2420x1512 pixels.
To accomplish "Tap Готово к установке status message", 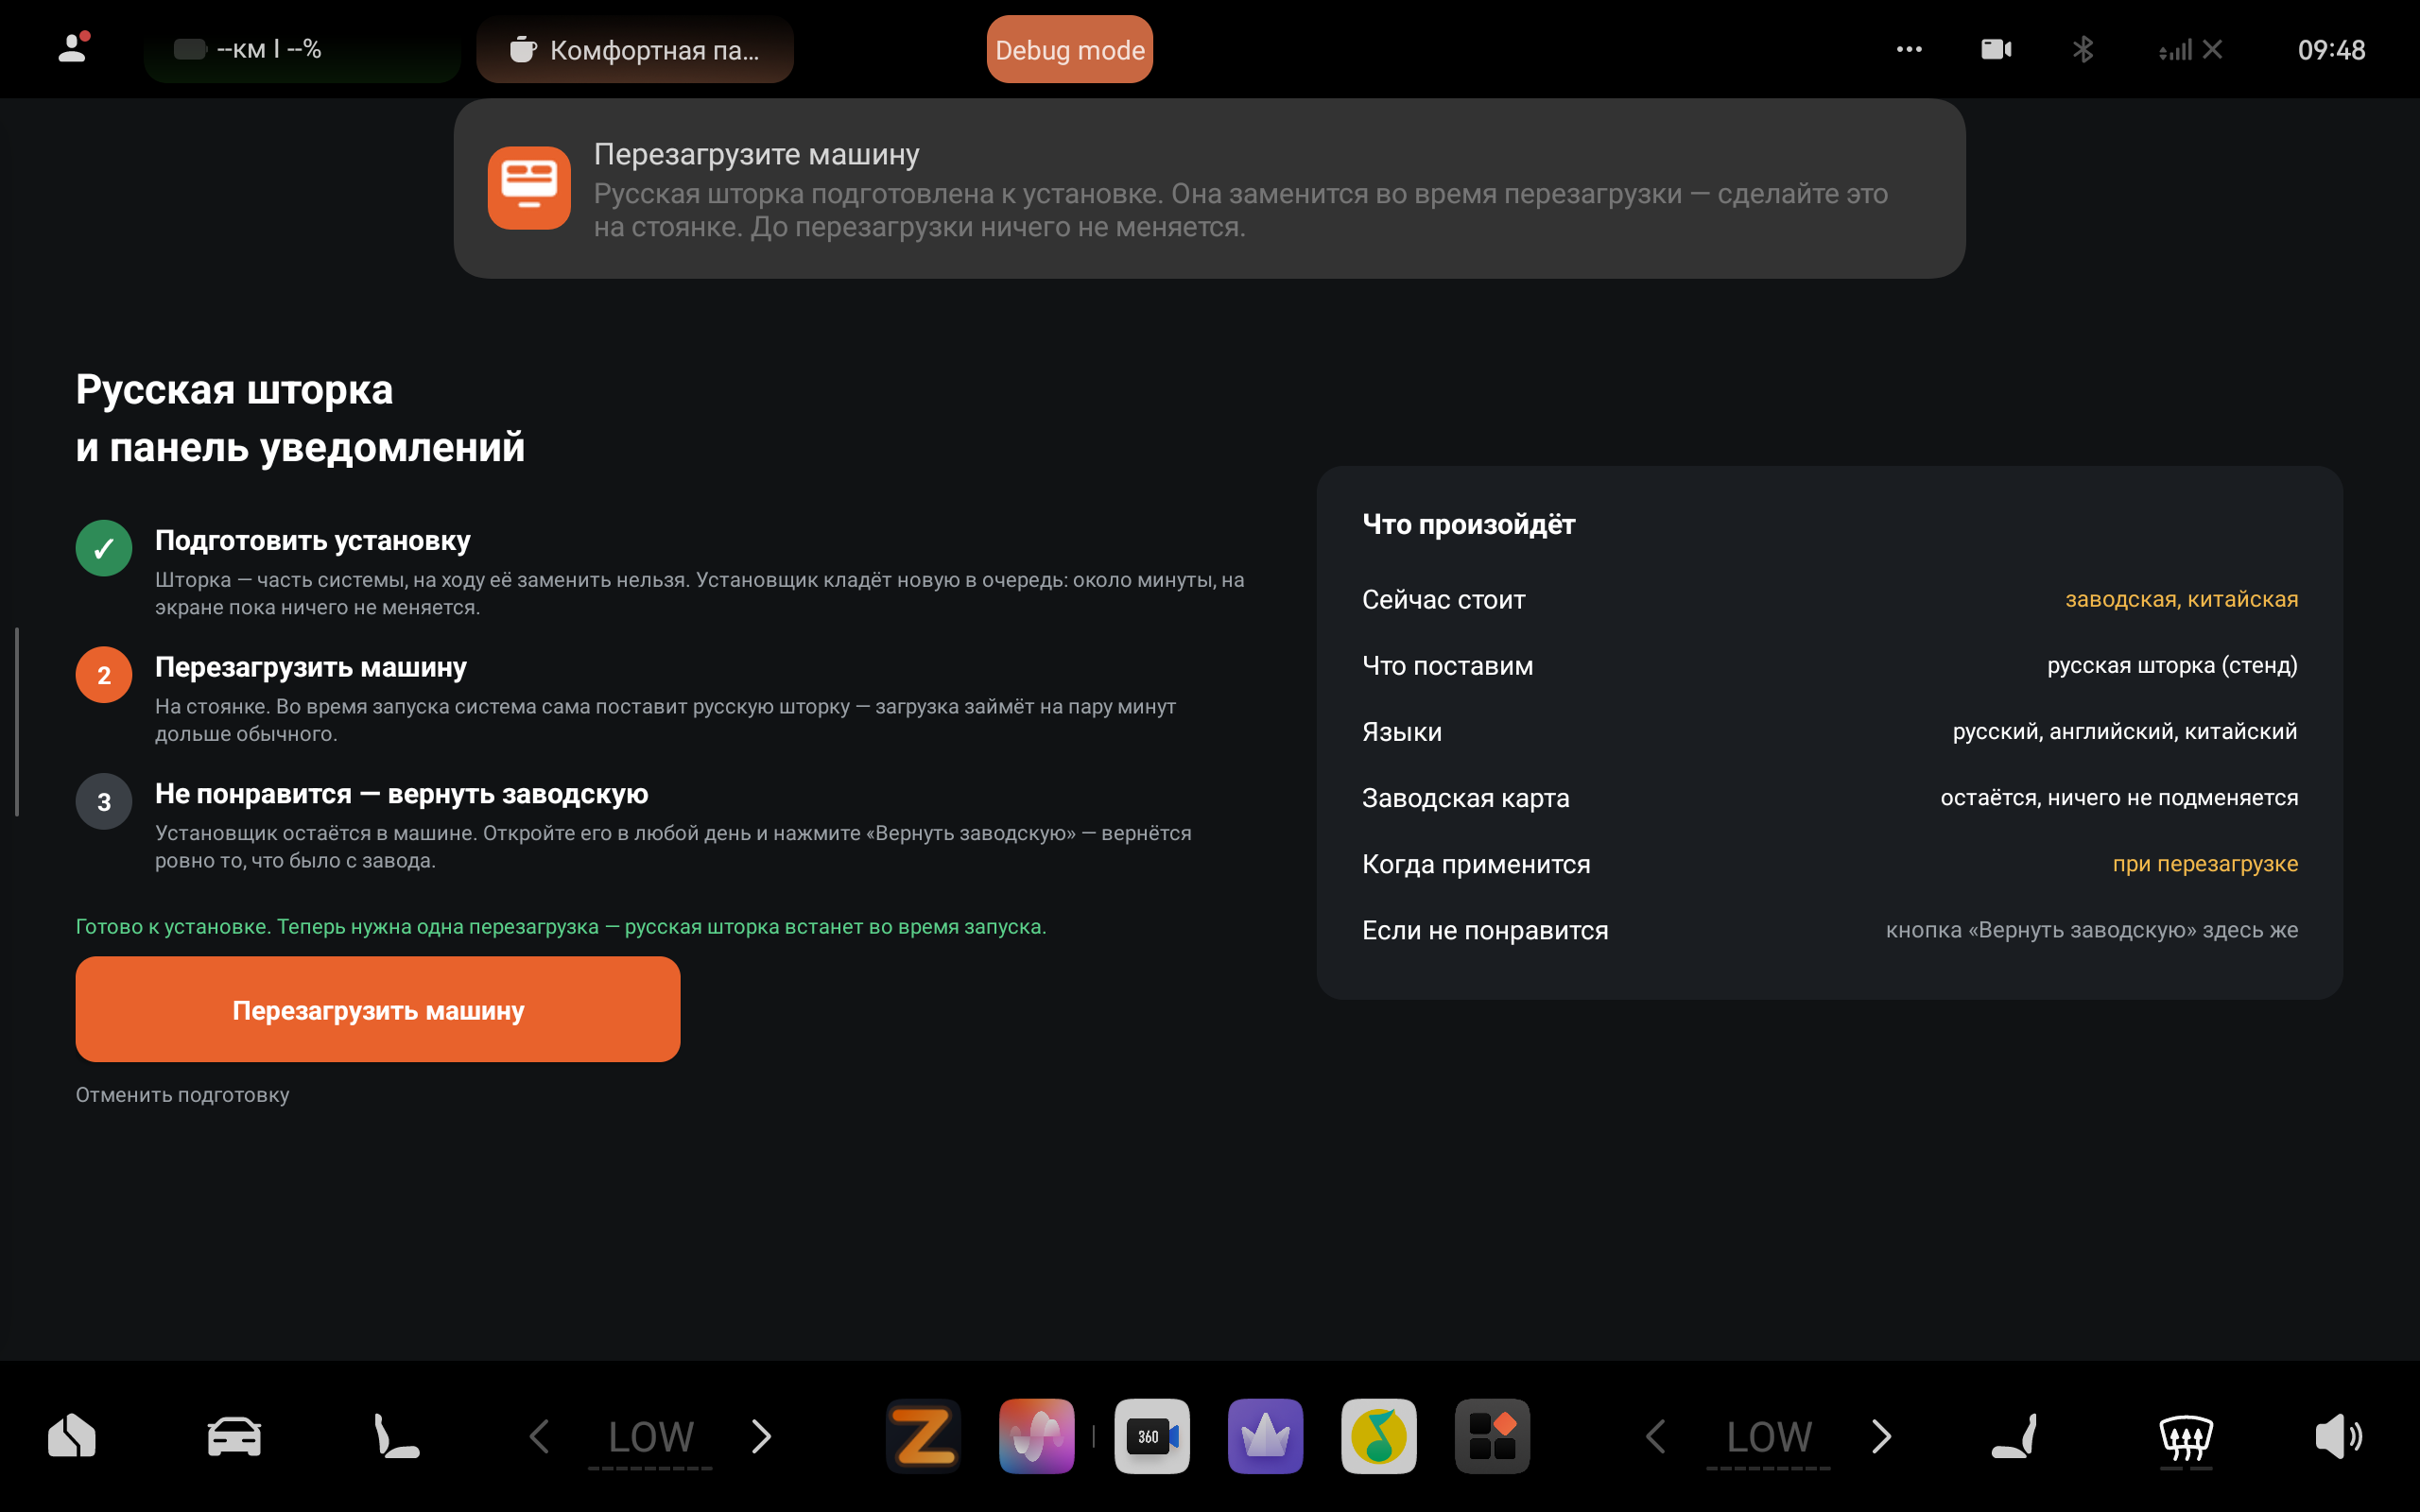I will tap(561, 927).
